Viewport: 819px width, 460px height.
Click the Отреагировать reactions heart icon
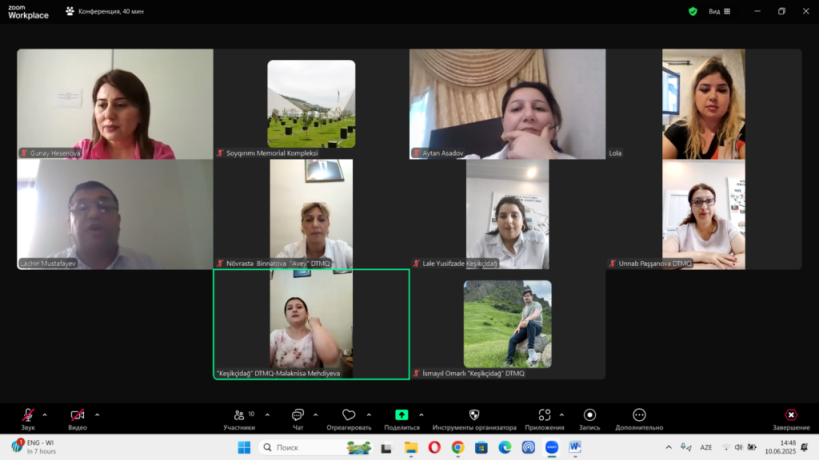(x=348, y=415)
